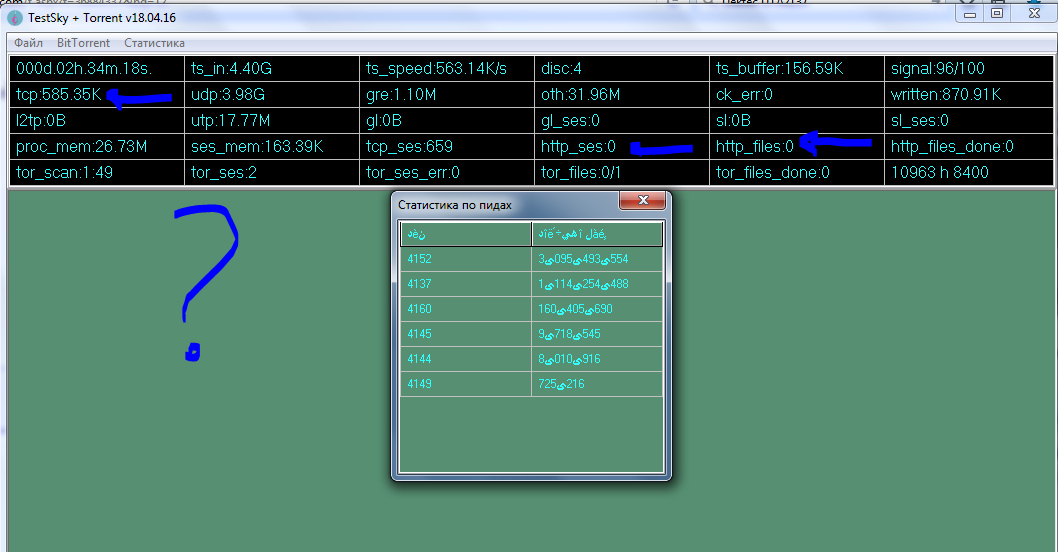
Task: Minimize the TestSky + Torrent window
Action: pos(970,13)
